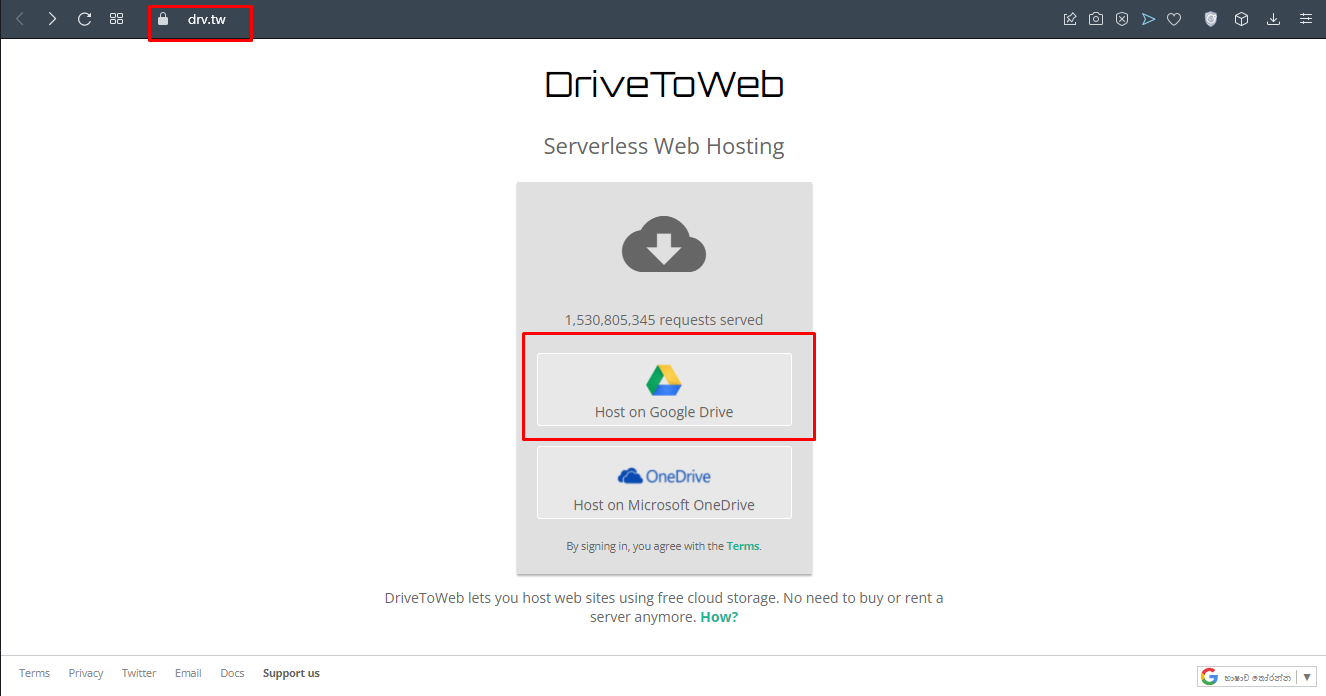Click the "Serverless Web Hosting" subtitle
1326x696 pixels.
(664, 146)
